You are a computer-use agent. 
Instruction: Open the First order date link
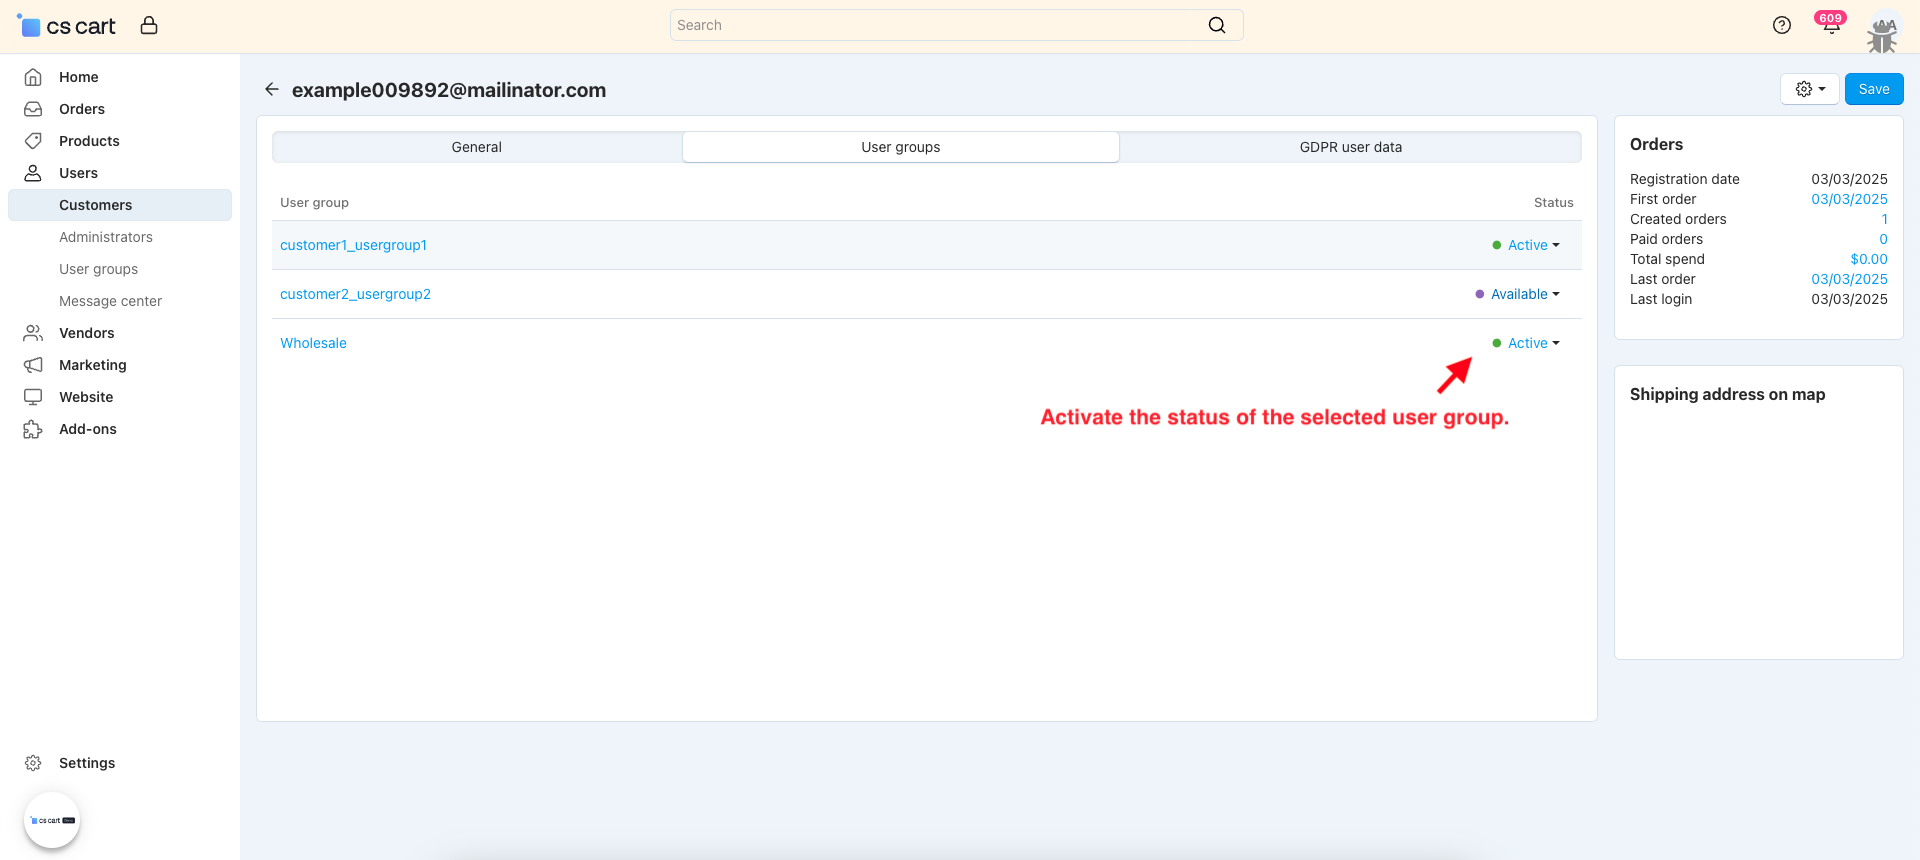pos(1849,199)
